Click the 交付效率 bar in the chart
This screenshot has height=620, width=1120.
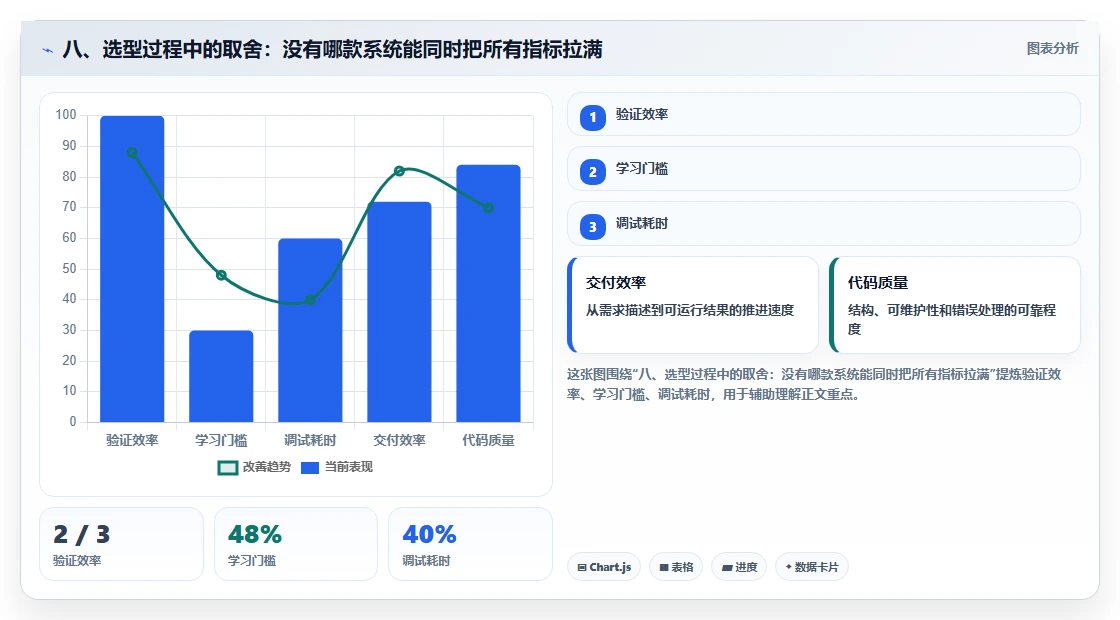pos(399,311)
